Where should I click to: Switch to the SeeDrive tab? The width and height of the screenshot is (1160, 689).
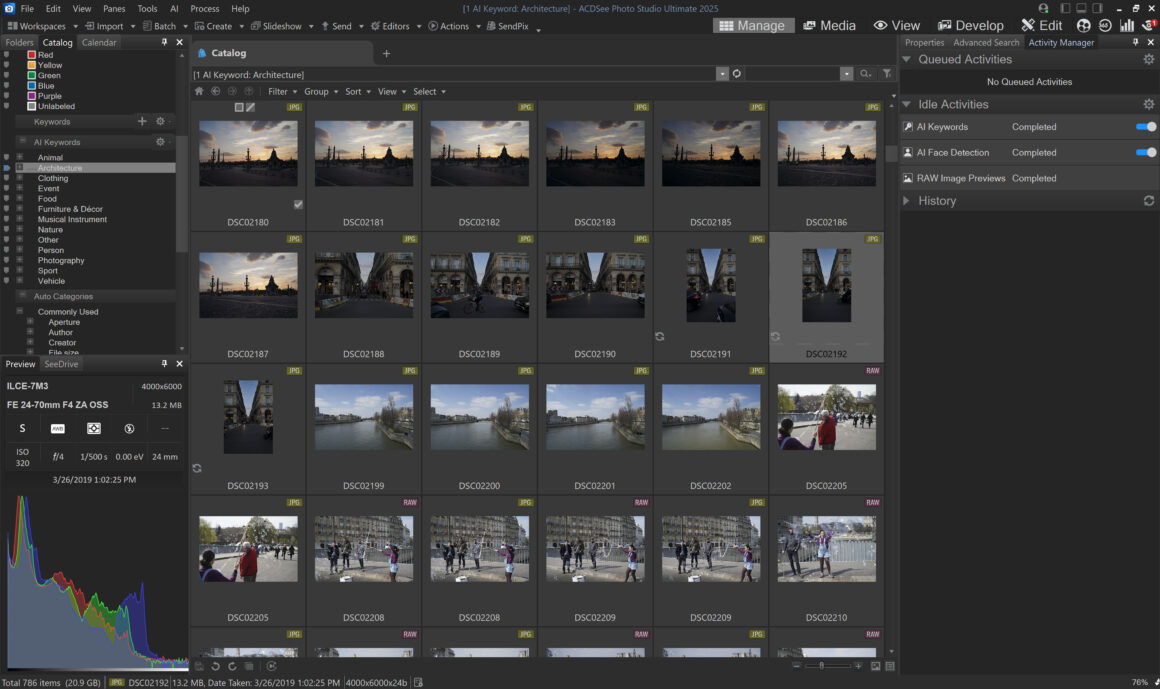61,364
